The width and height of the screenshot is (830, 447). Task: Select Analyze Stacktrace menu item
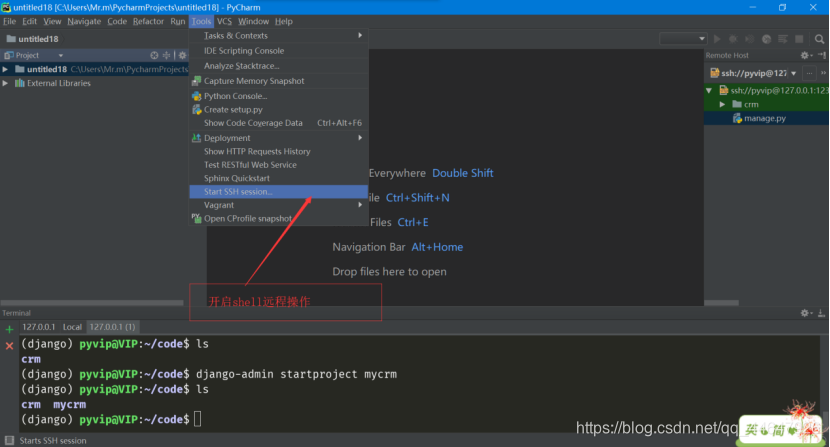click(278, 66)
